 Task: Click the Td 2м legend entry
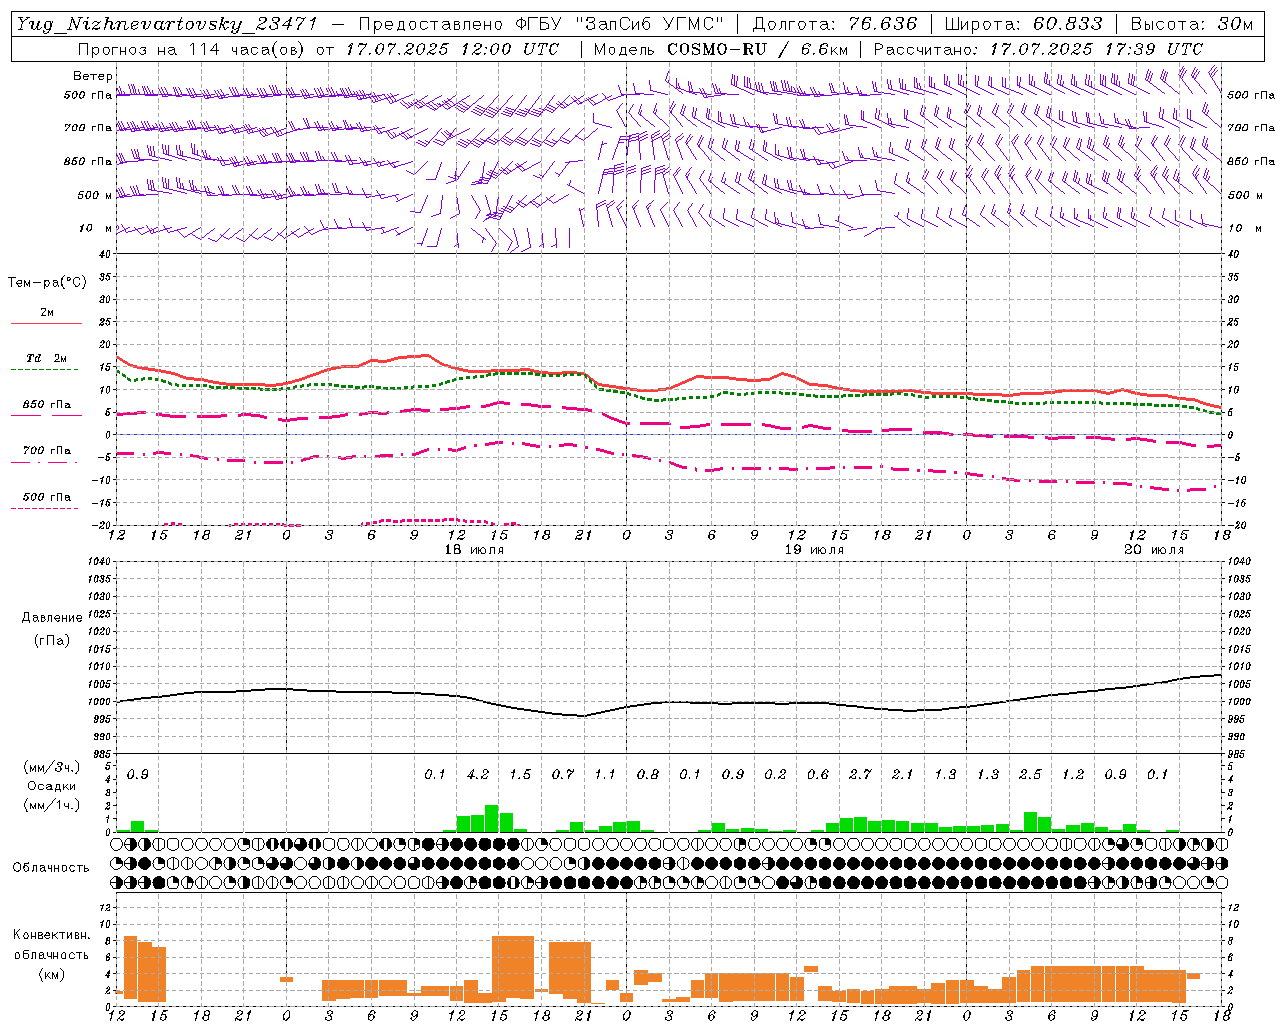[47, 358]
